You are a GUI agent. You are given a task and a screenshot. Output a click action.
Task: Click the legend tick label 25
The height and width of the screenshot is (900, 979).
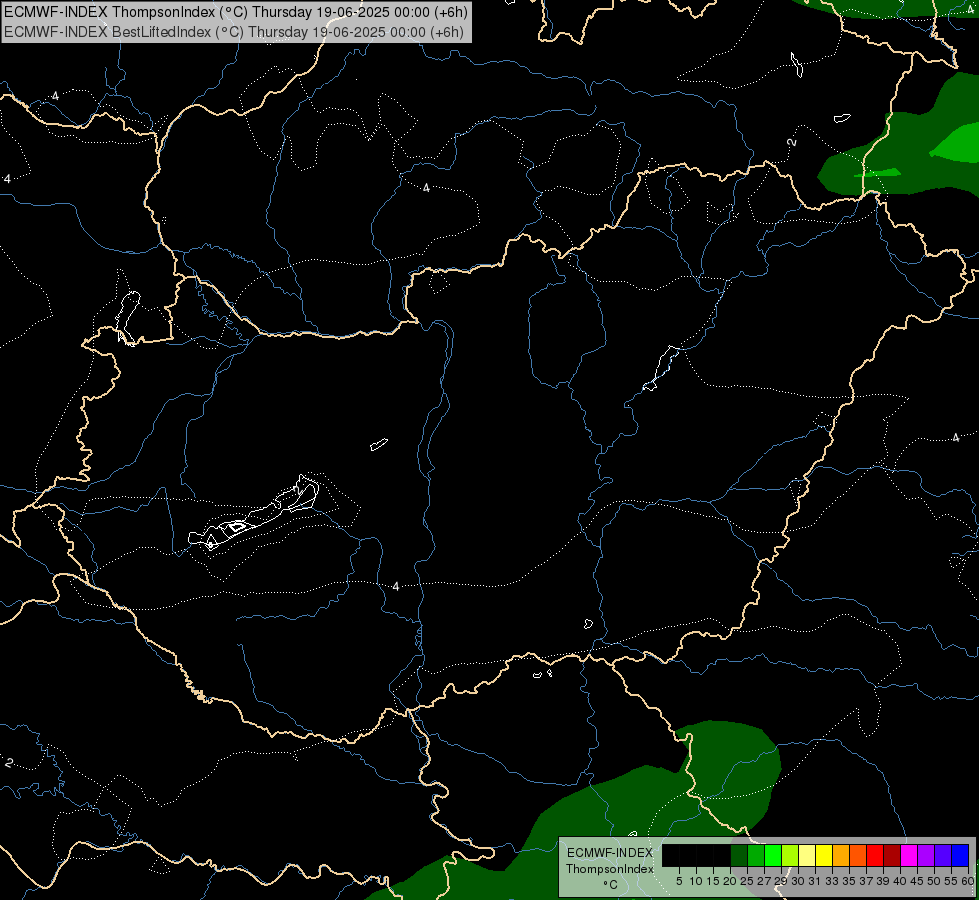[747, 881]
